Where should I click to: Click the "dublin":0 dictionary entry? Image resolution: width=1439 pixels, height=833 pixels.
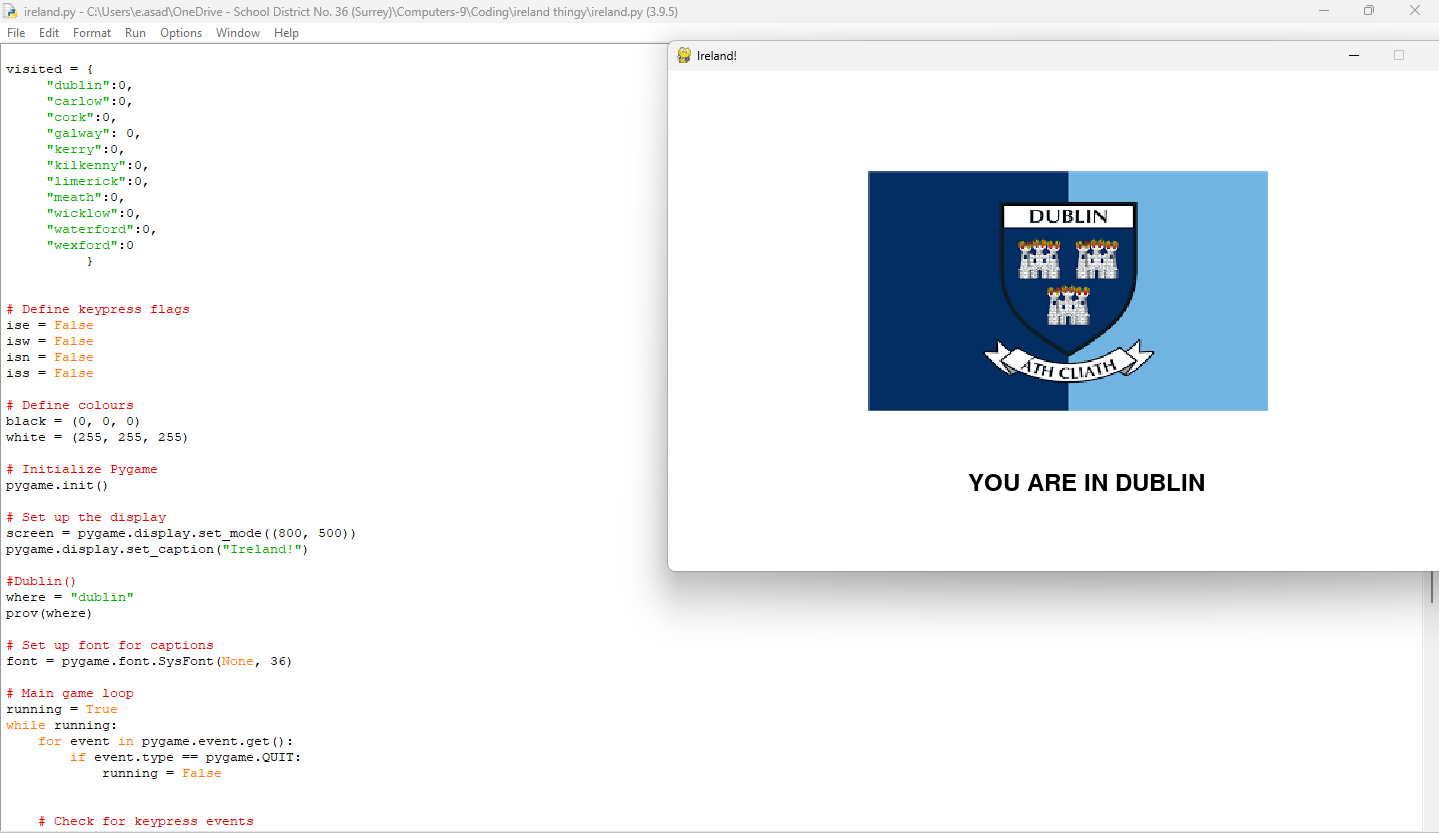[x=90, y=85]
